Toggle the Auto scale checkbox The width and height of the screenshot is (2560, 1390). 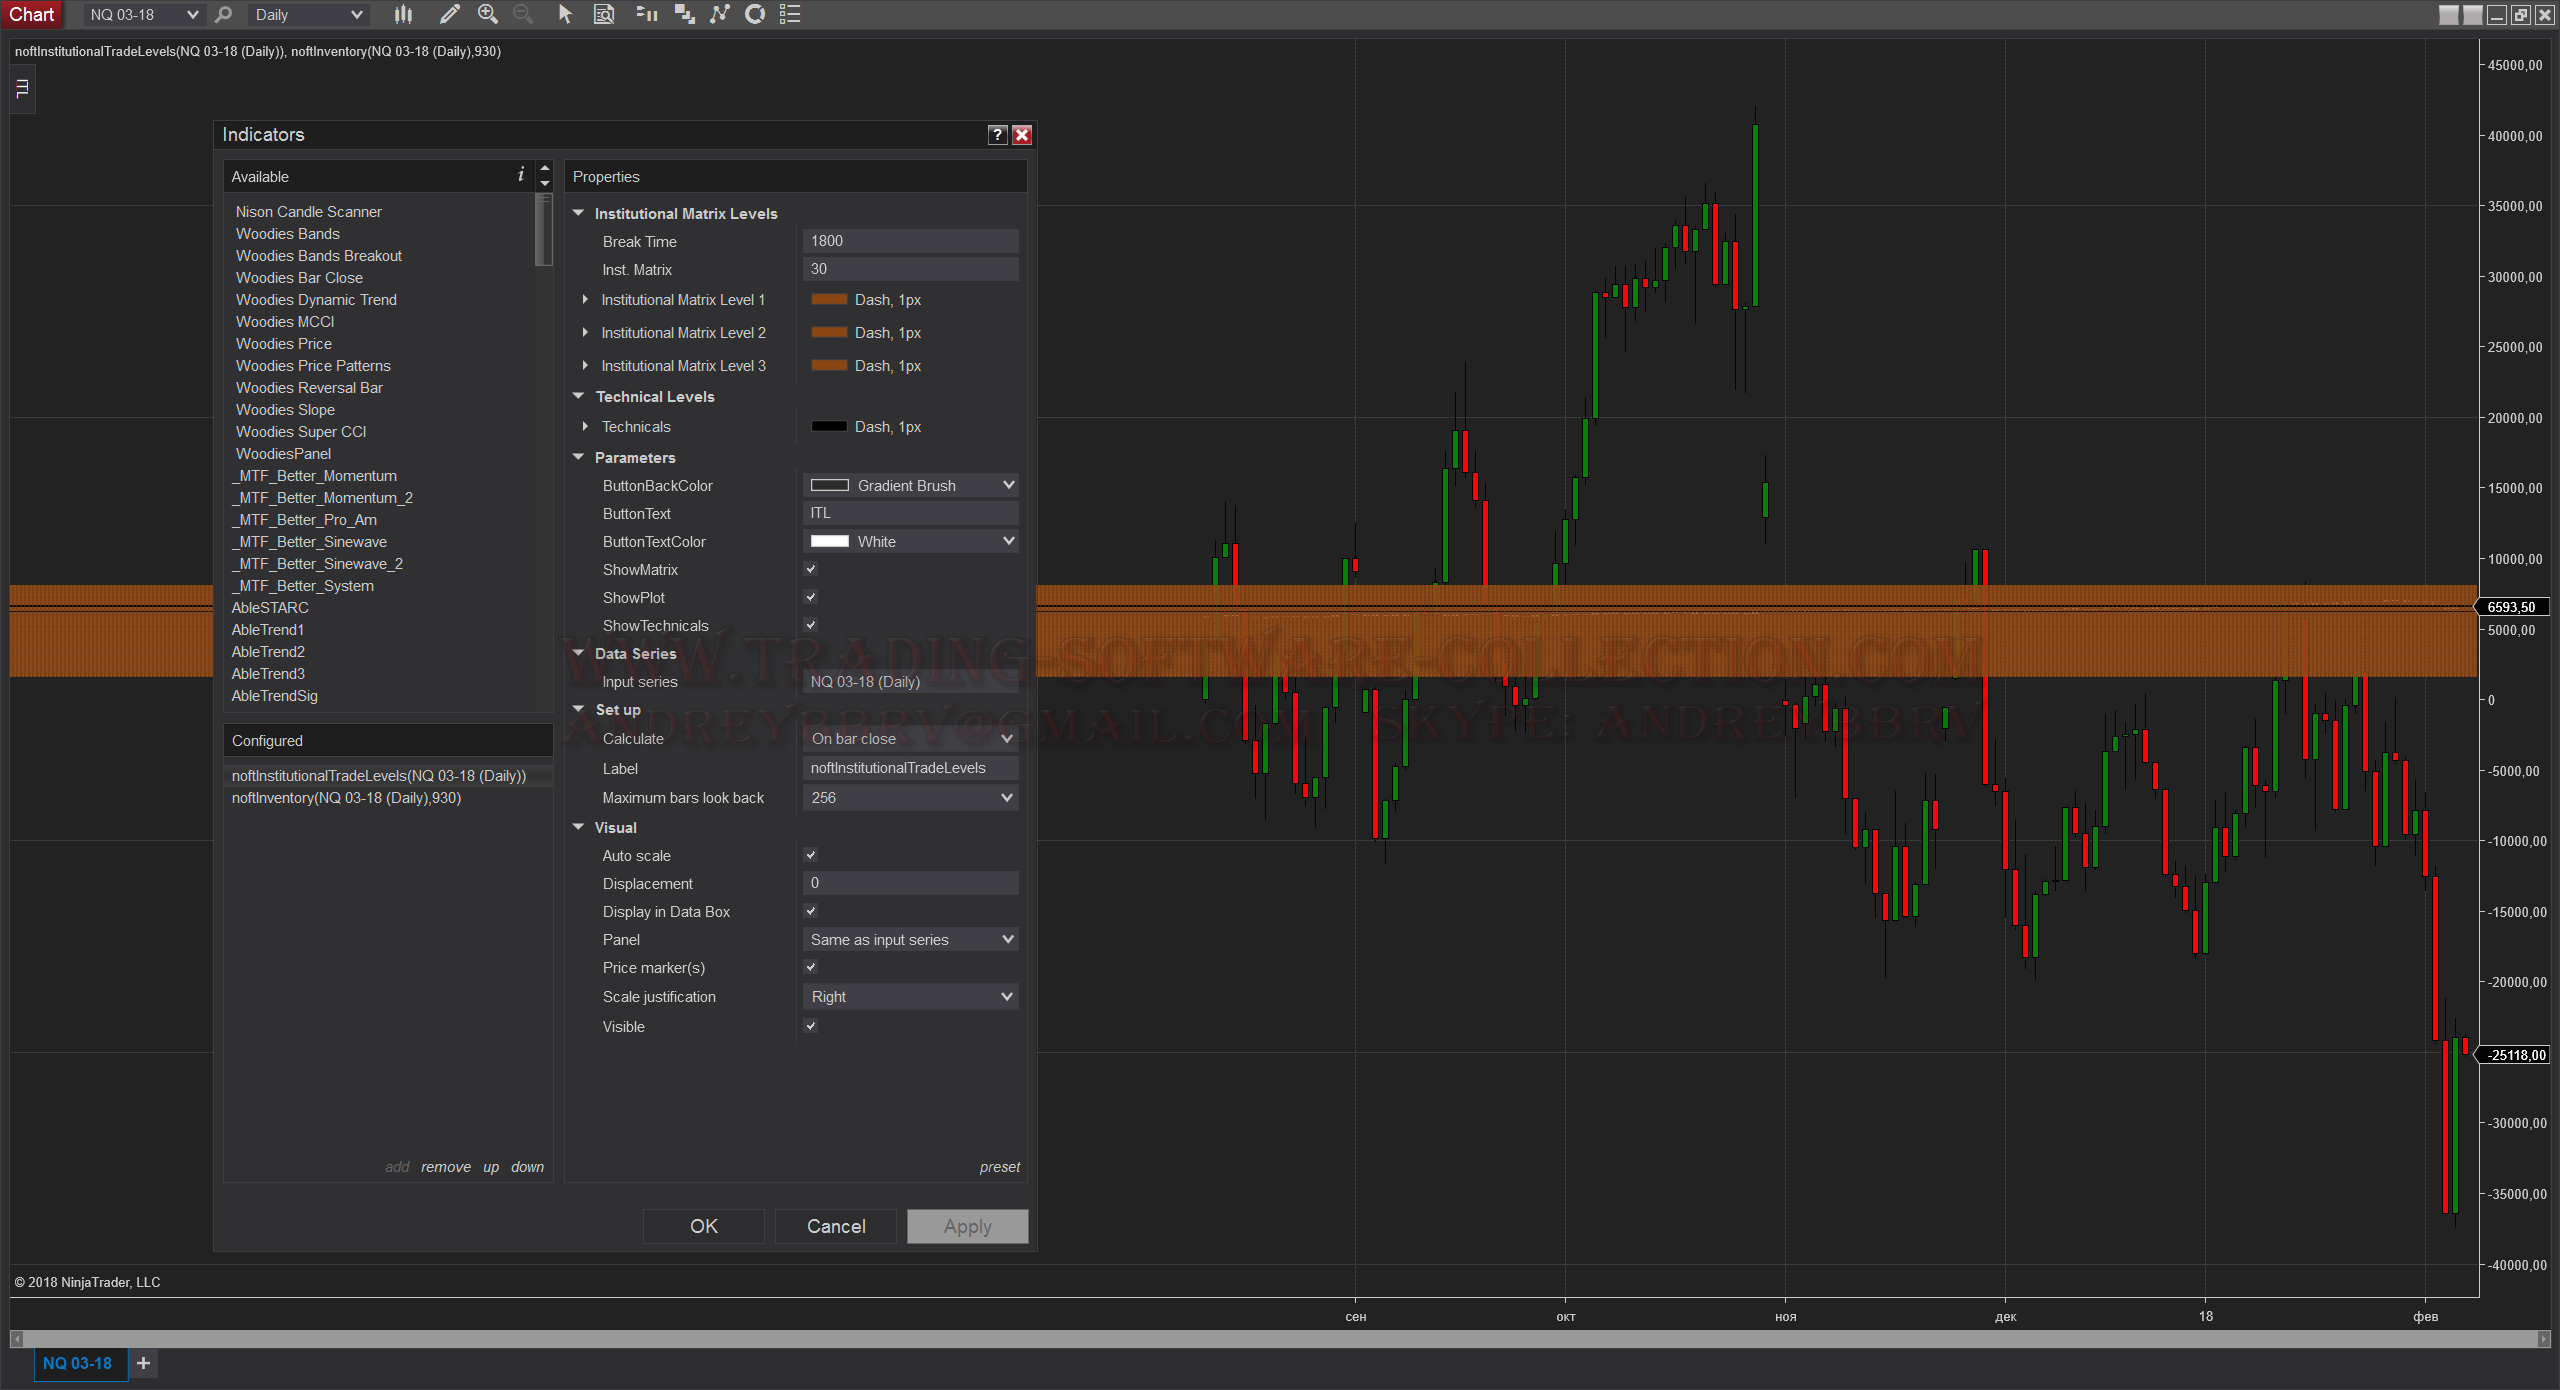pos(811,855)
